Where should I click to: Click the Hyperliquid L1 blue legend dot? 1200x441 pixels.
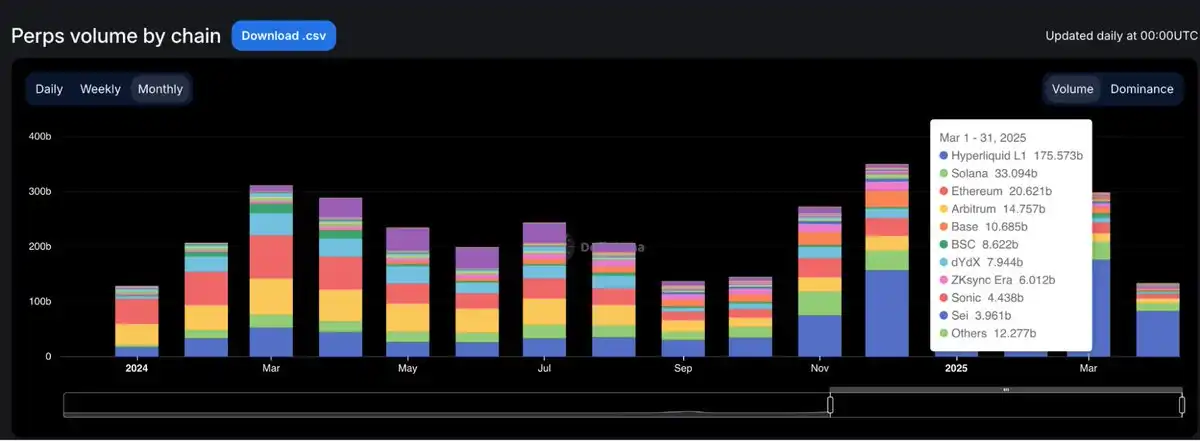click(x=943, y=156)
